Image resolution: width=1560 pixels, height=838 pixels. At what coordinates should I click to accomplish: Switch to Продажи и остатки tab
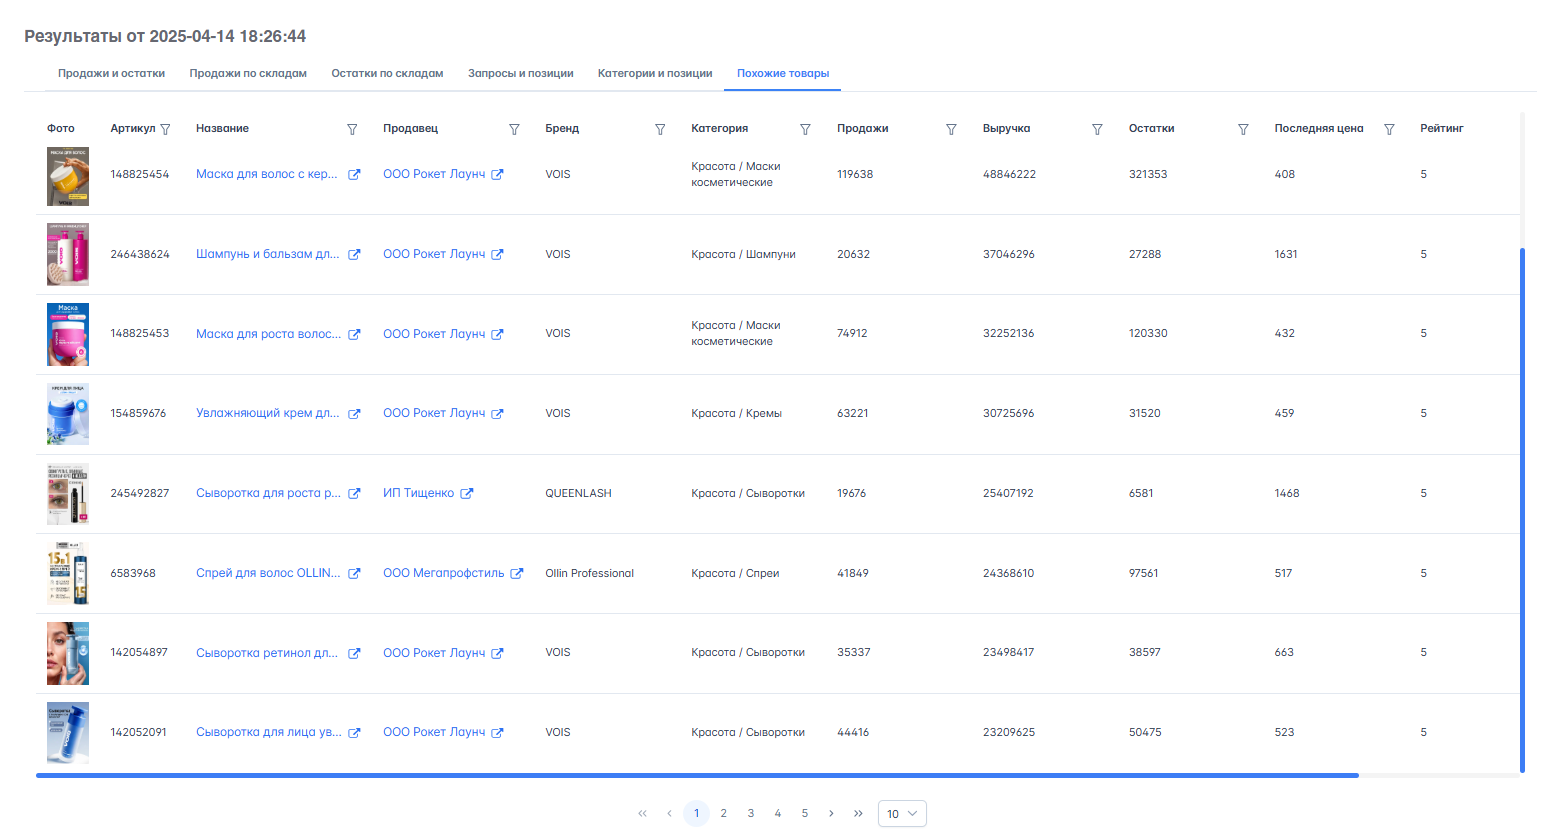[111, 73]
